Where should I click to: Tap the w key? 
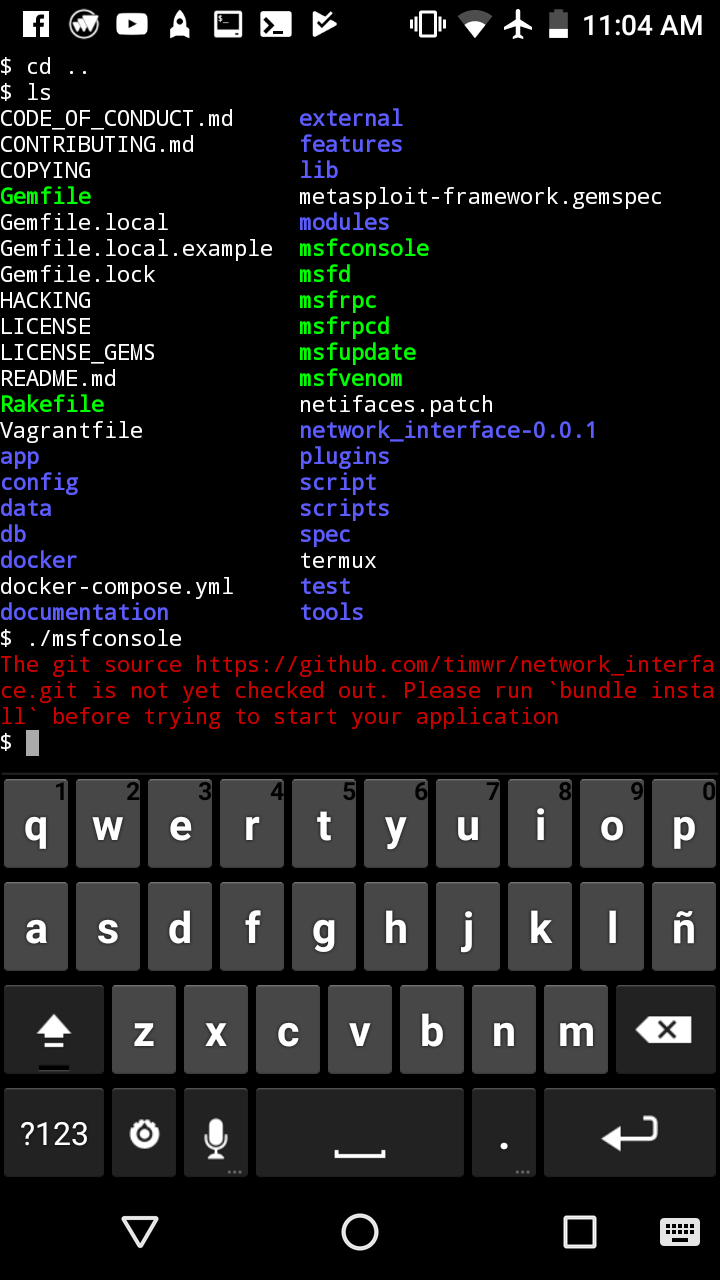click(108, 824)
